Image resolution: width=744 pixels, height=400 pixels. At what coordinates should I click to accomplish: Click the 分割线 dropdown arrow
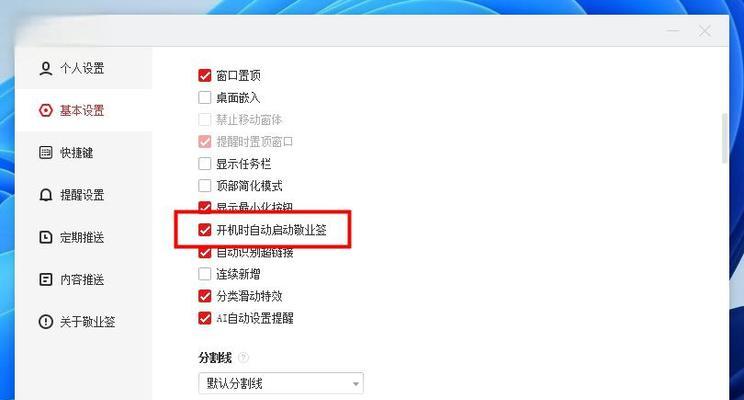(356, 384)
